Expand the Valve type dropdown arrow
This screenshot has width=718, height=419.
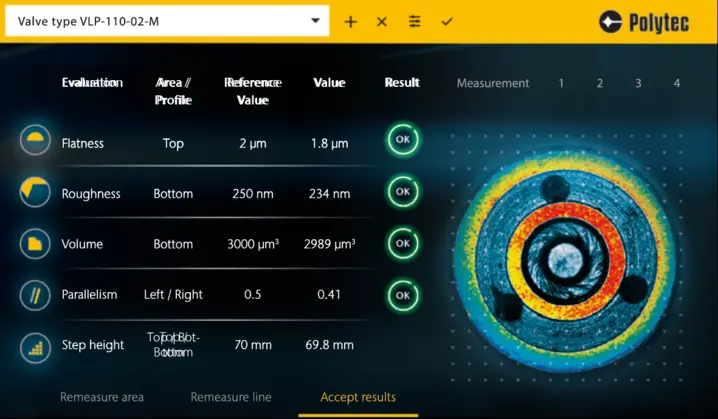tap(316, 21)
